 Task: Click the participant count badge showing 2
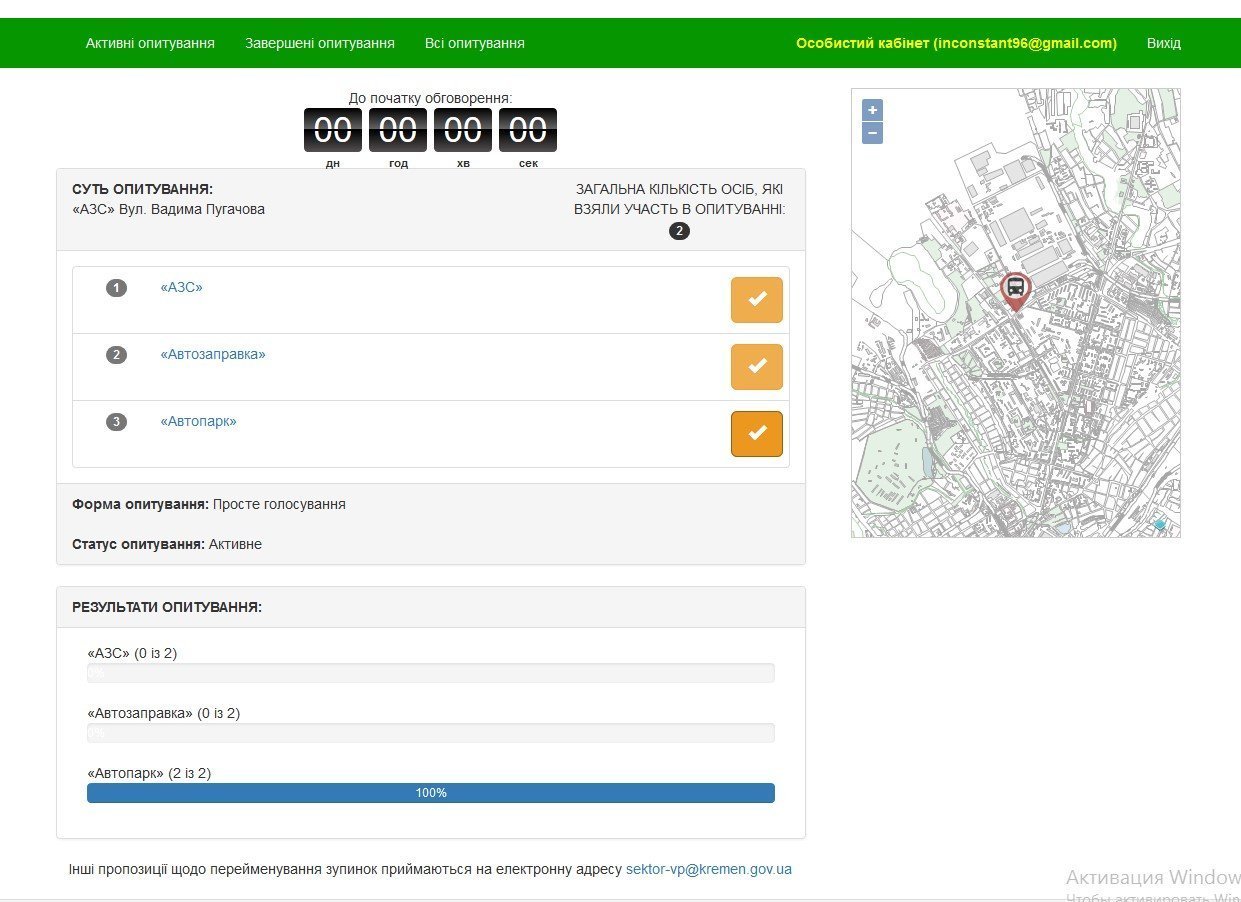point(679,231)
